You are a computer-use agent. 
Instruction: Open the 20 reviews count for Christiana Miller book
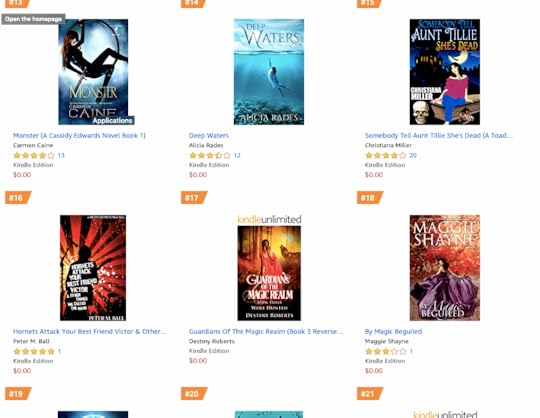[413, 155]
